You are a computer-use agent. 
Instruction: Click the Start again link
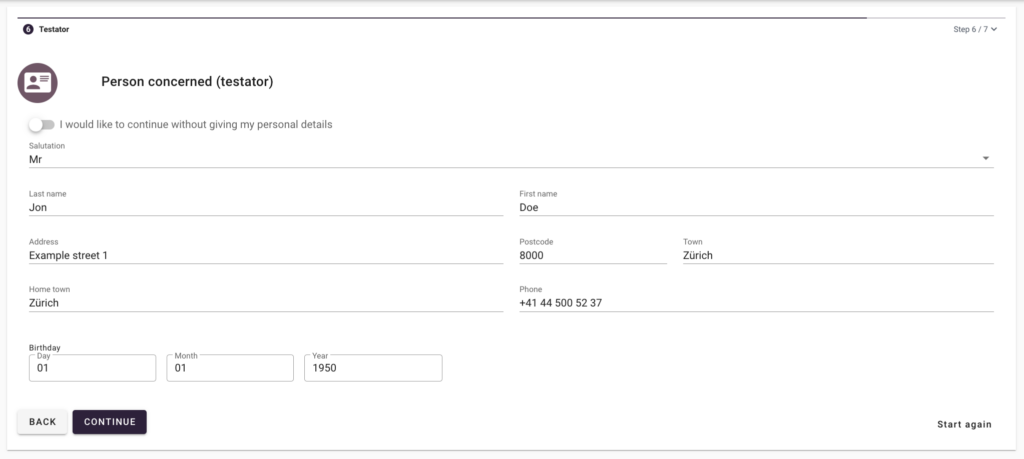tap(964, 424)
